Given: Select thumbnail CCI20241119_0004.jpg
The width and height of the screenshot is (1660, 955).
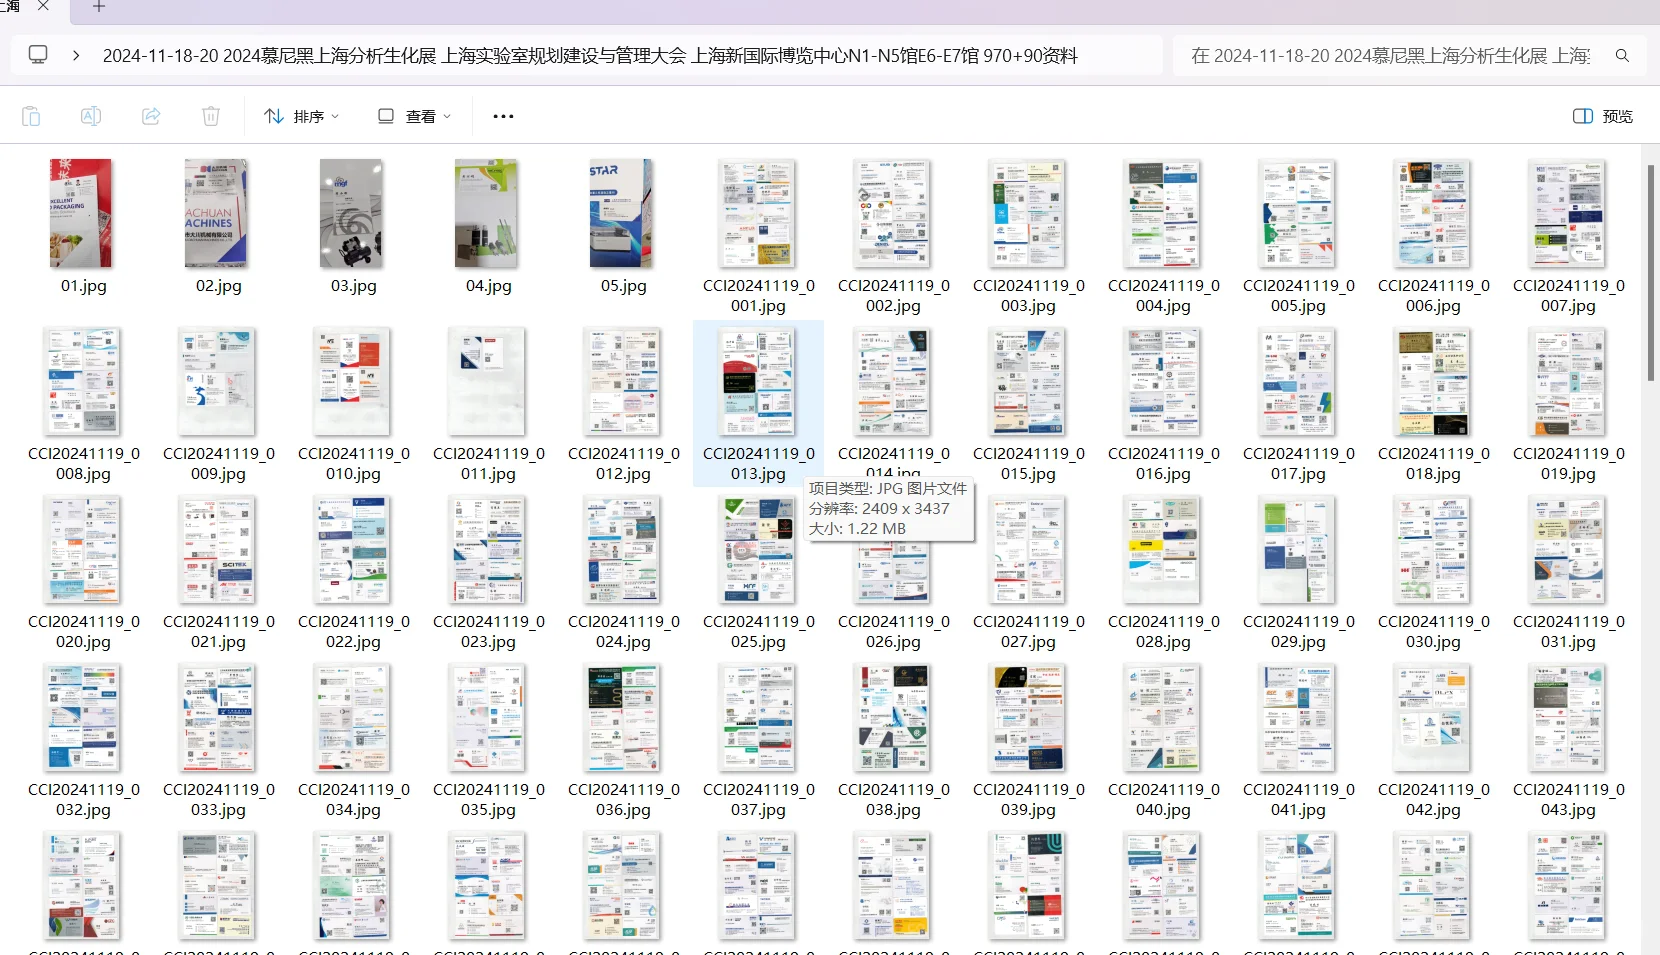Looking at the screenshot, I should pos(1163,213).
